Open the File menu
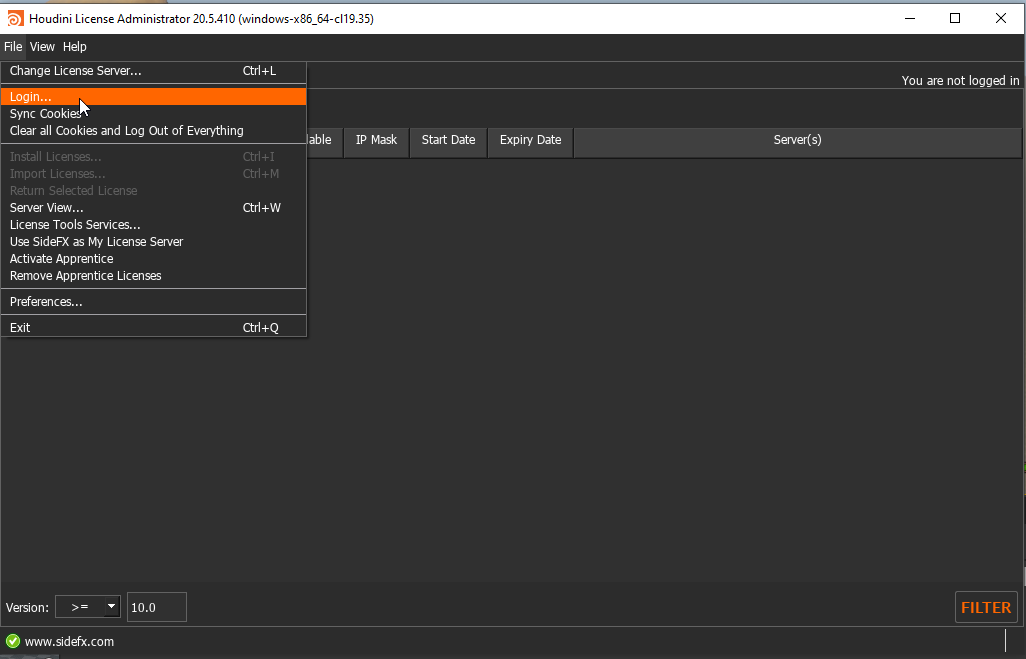The width and height of the screenshot is (1026, 659). click(x=13, y=46)
